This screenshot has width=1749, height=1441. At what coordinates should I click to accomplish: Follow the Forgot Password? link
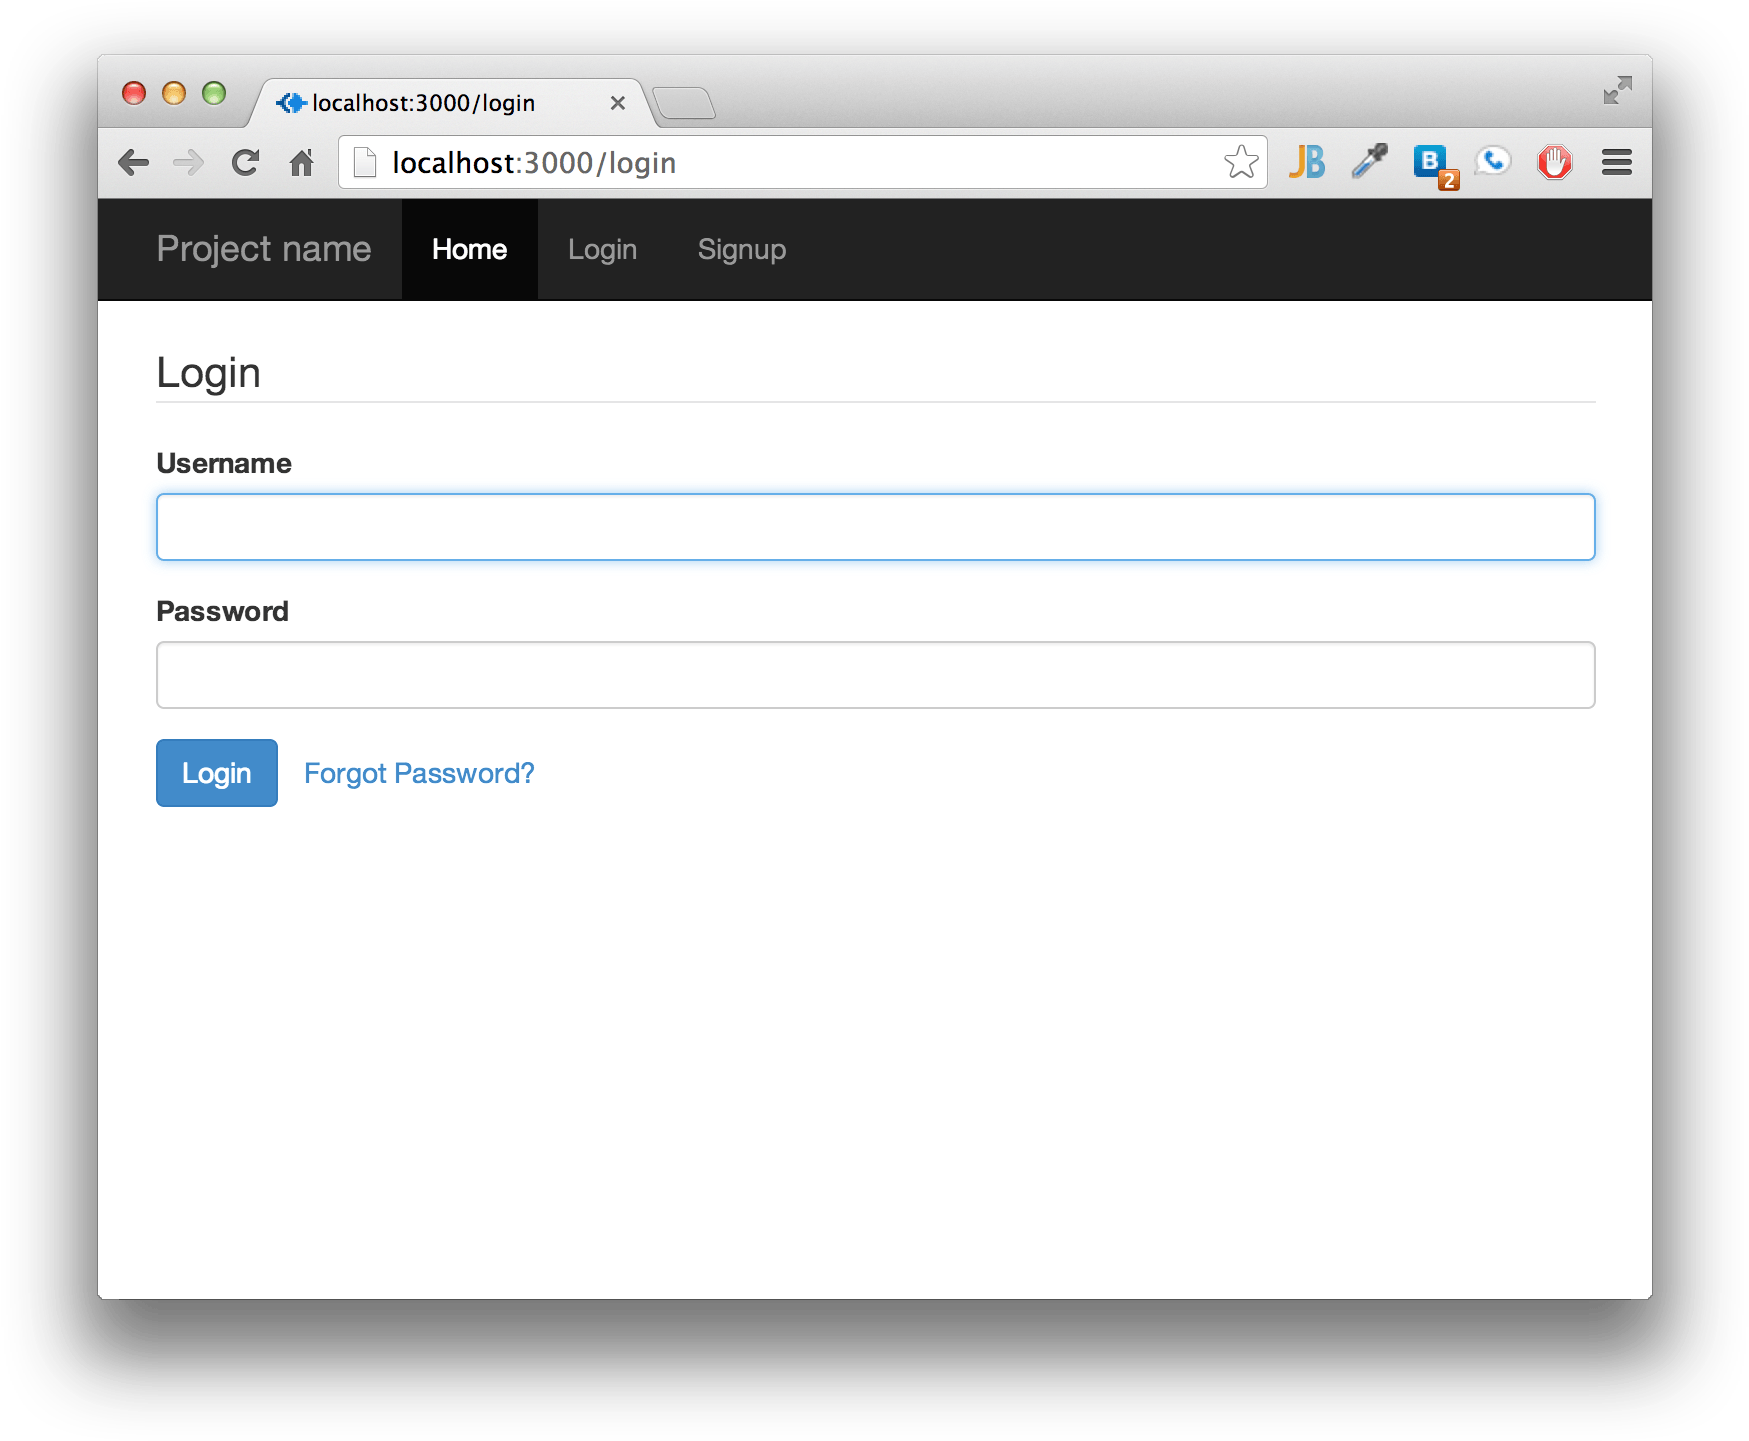[x=419, y=773]
